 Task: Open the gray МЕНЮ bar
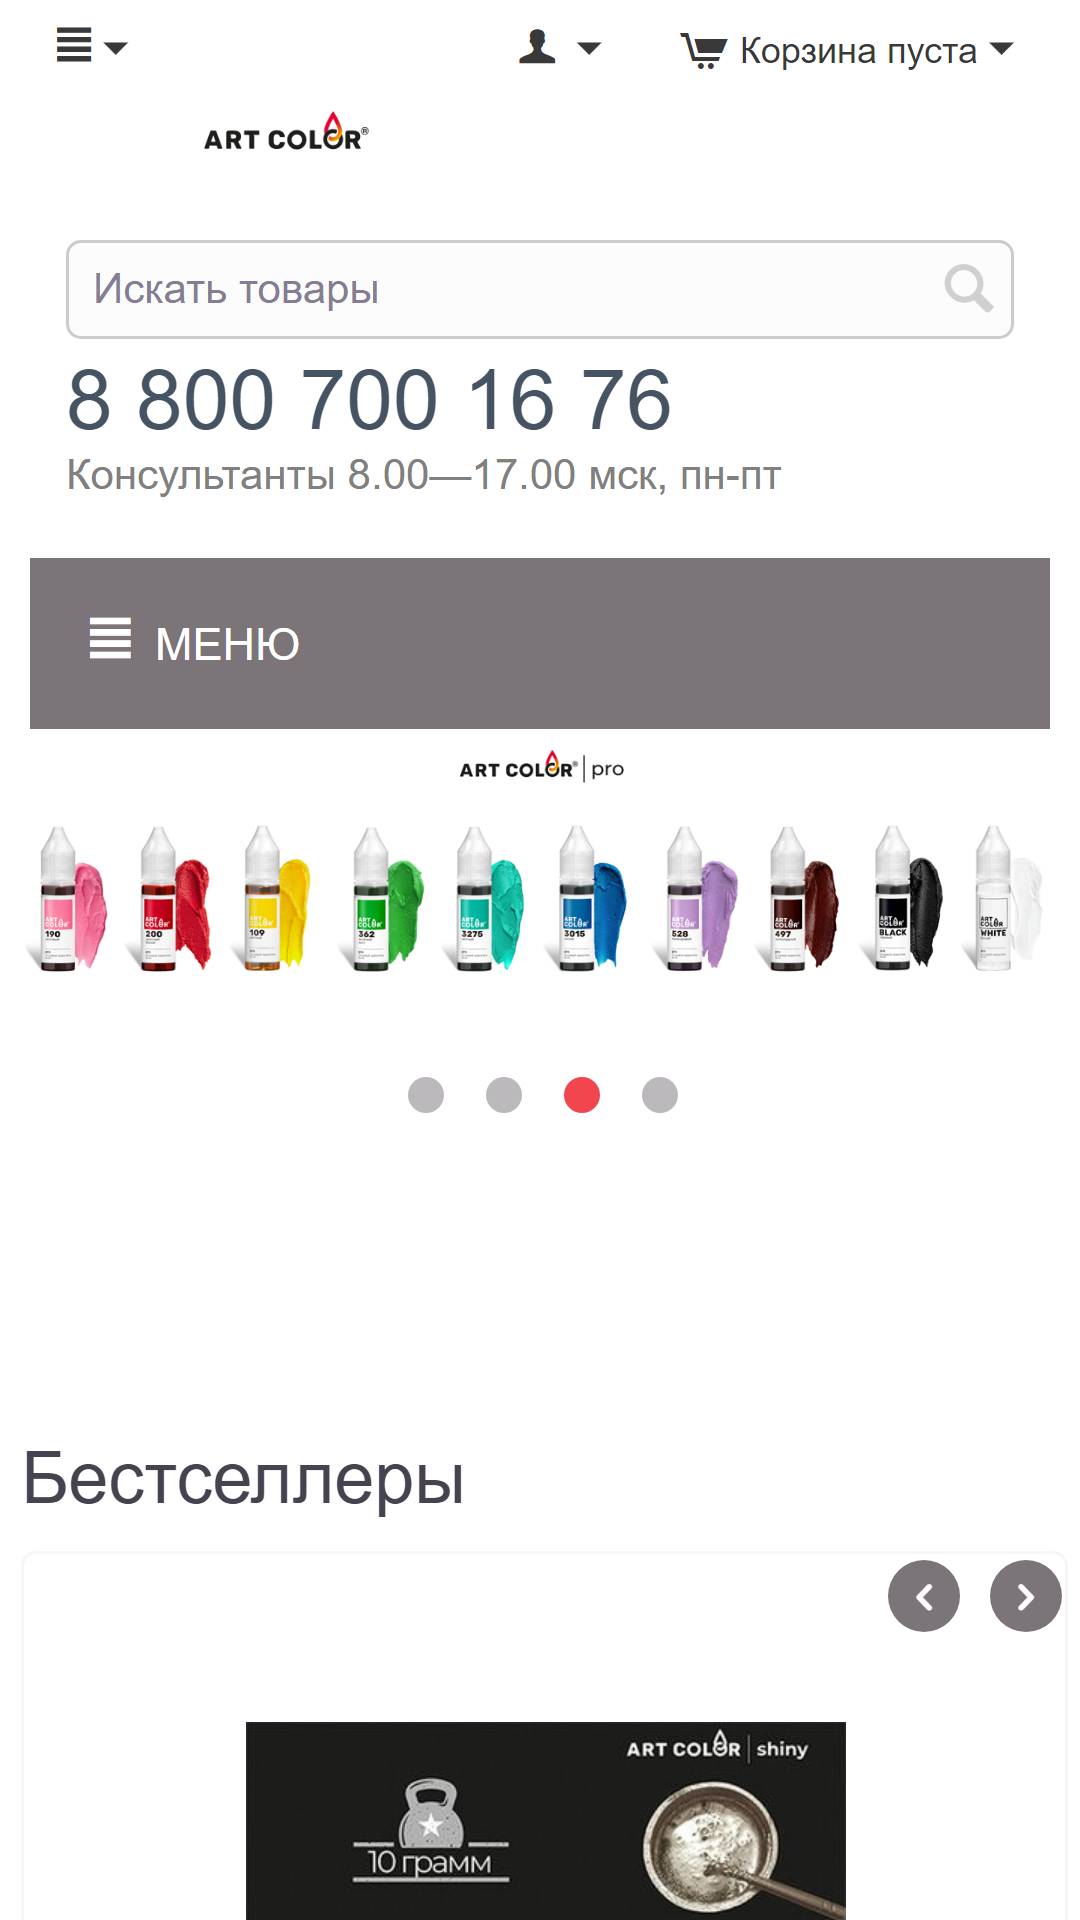pos(540,643)
